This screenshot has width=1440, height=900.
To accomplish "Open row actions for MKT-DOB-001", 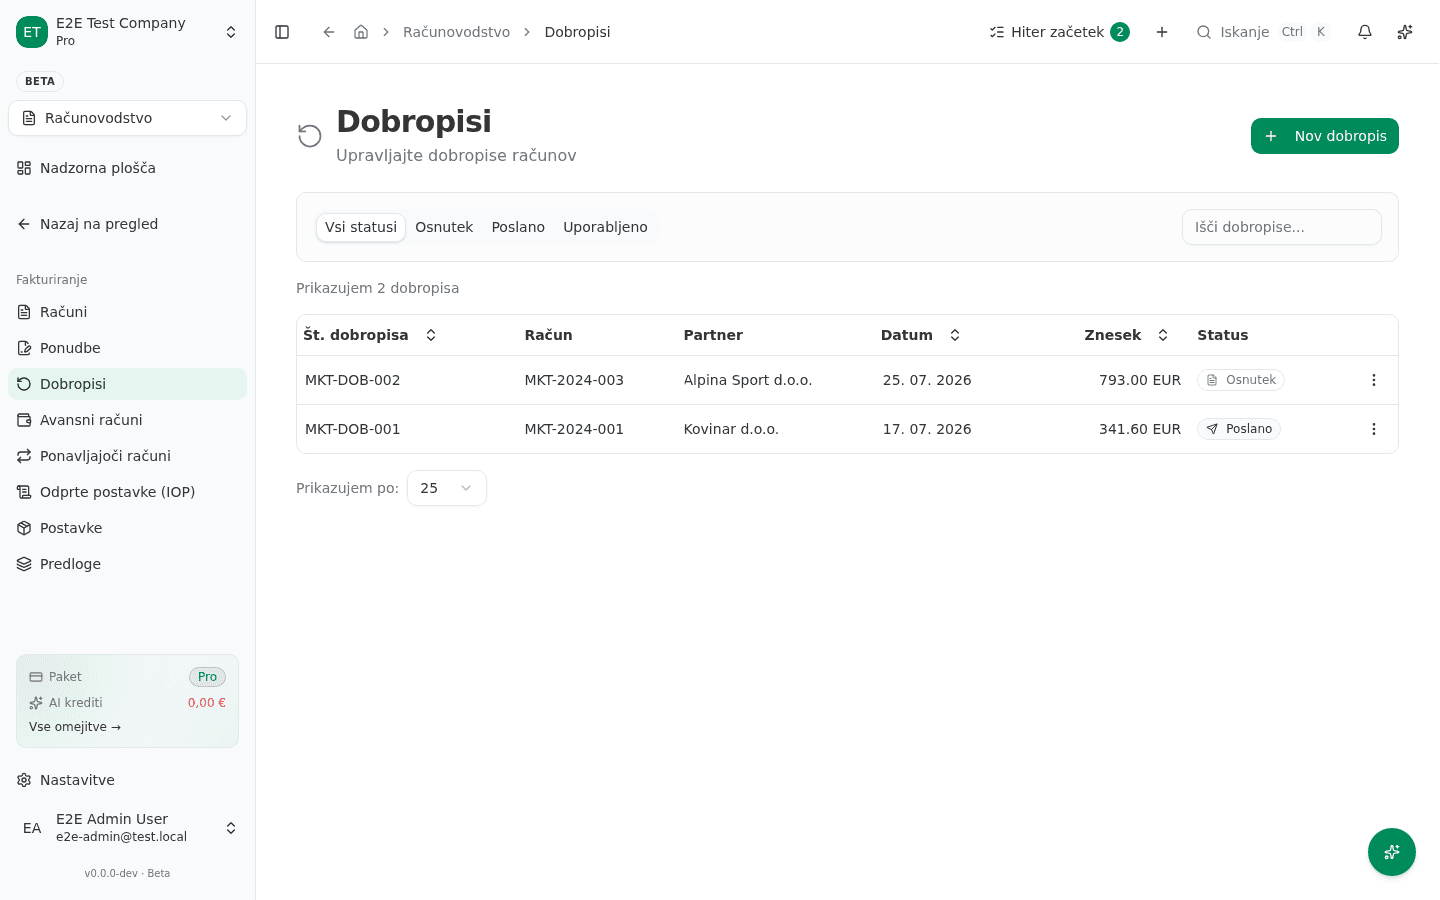I will (1374, 429).
